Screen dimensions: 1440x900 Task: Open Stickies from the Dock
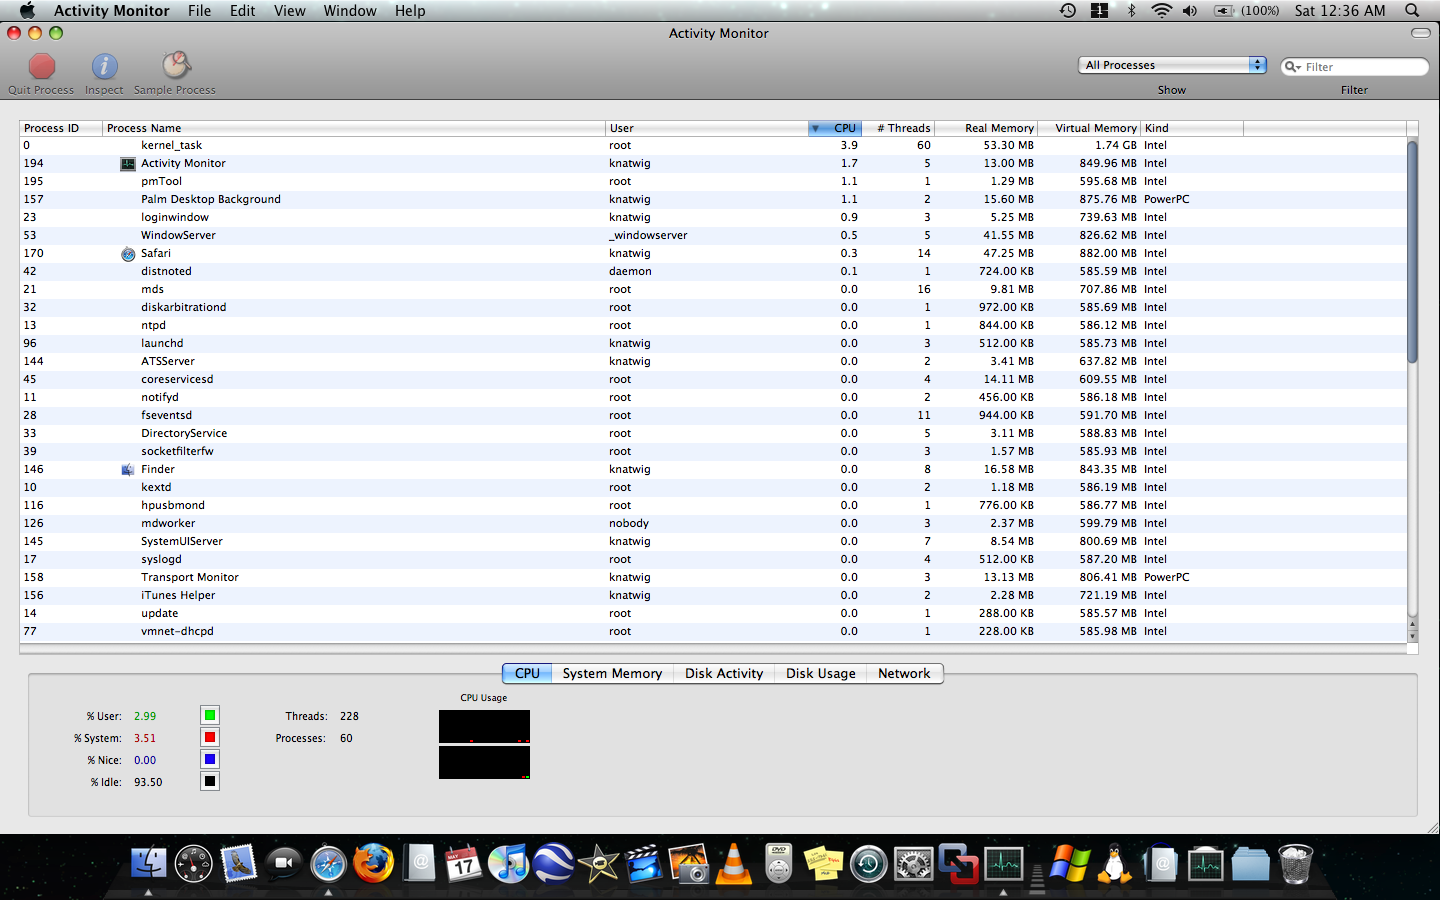(x=824, y=863)
